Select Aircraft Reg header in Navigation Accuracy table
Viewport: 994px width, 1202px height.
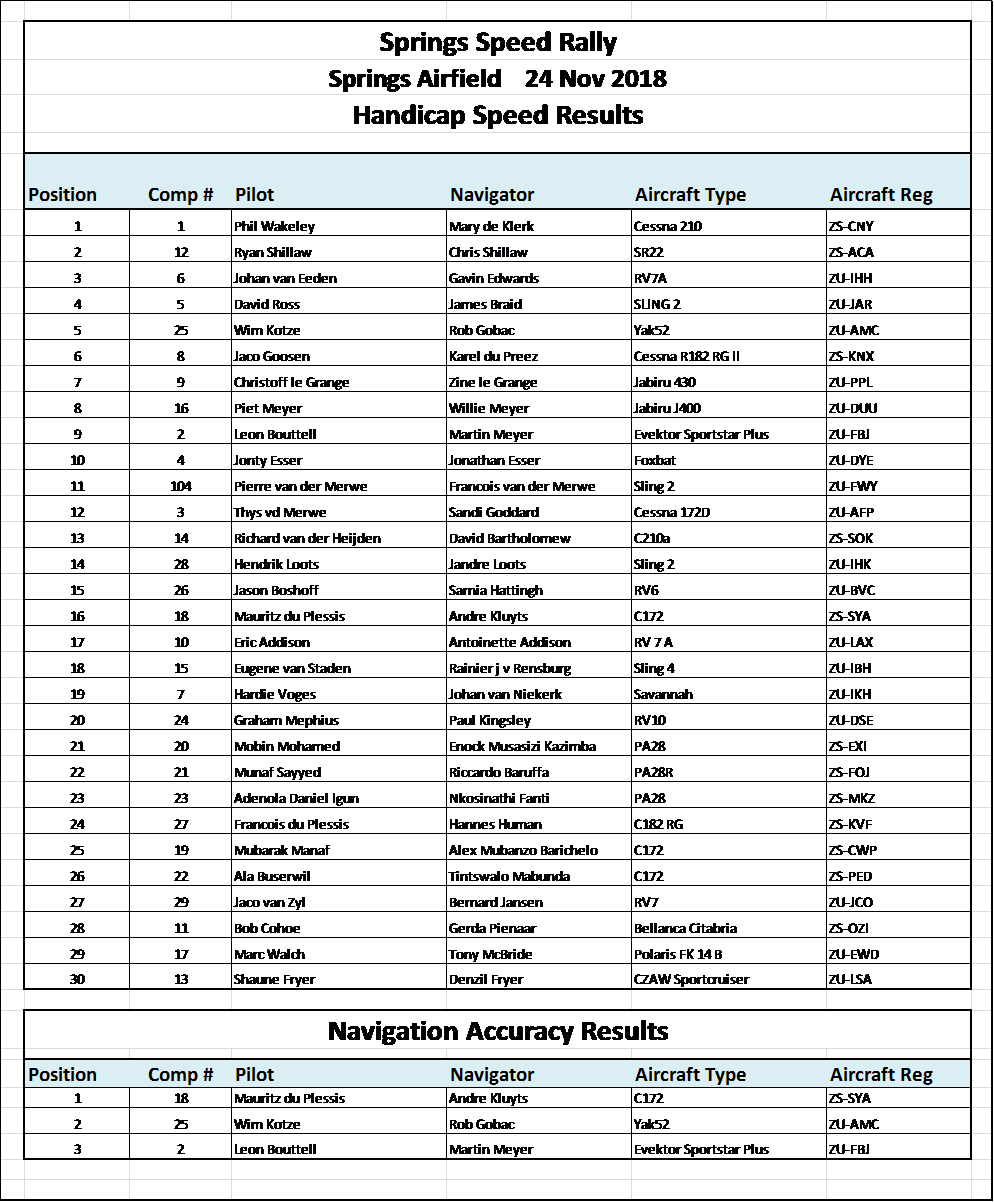(881, 1075)
